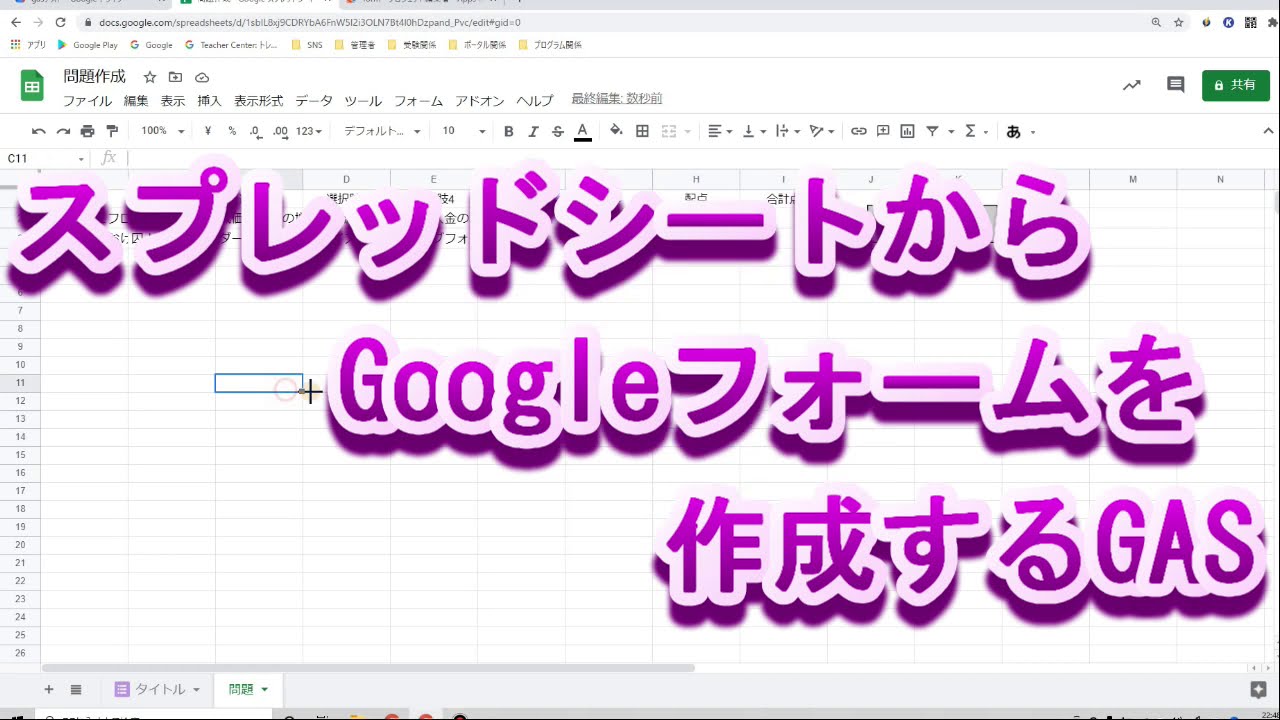Image resolution: width=1280 pixels, height=720 pixels.
Task: Open the ツール menu
Action: tap(363, 101)
